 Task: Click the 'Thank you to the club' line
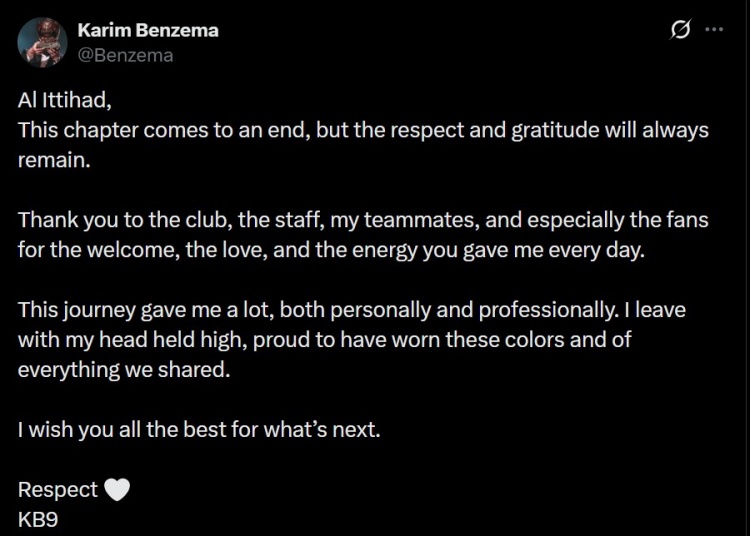[120, 220]
